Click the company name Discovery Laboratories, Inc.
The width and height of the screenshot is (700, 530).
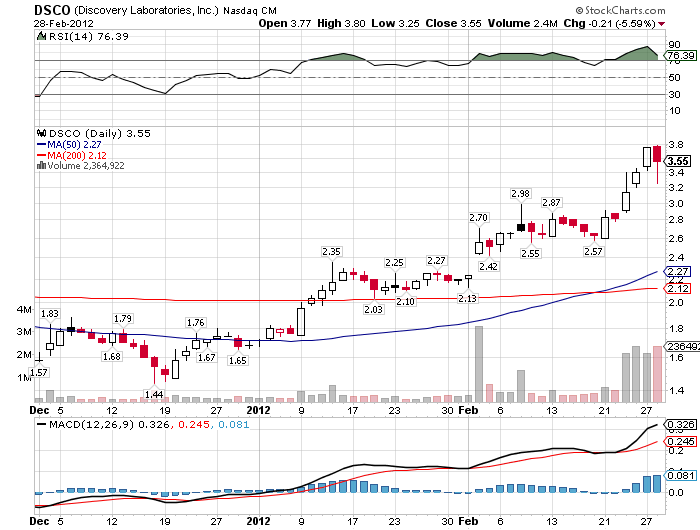coord(146,10)
